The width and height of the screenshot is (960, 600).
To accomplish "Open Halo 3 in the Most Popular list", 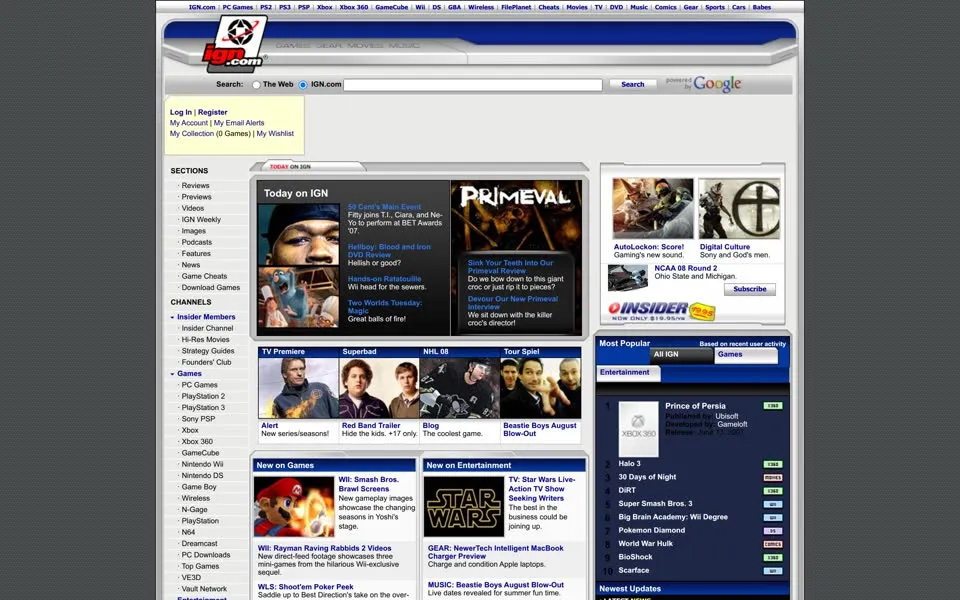I will [x=629, y=464].
